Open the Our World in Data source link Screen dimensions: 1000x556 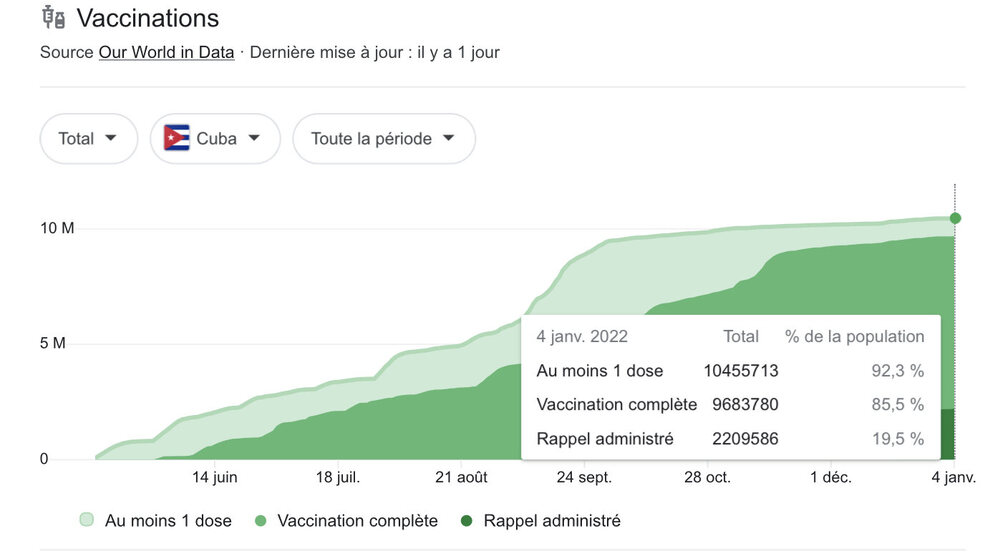pyautogui.click(x=166, y=52)
